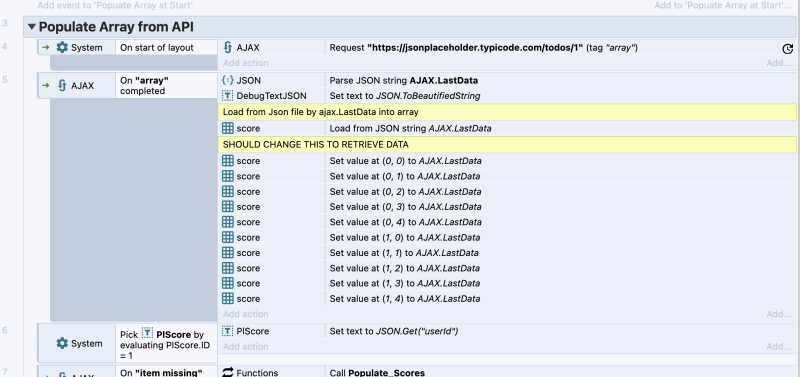This screenshot has width=800, height=377.
Task: Select the SHOULD CHANGE THIS TO RETRIEVE DATA comment
Action: pos(507,144)
